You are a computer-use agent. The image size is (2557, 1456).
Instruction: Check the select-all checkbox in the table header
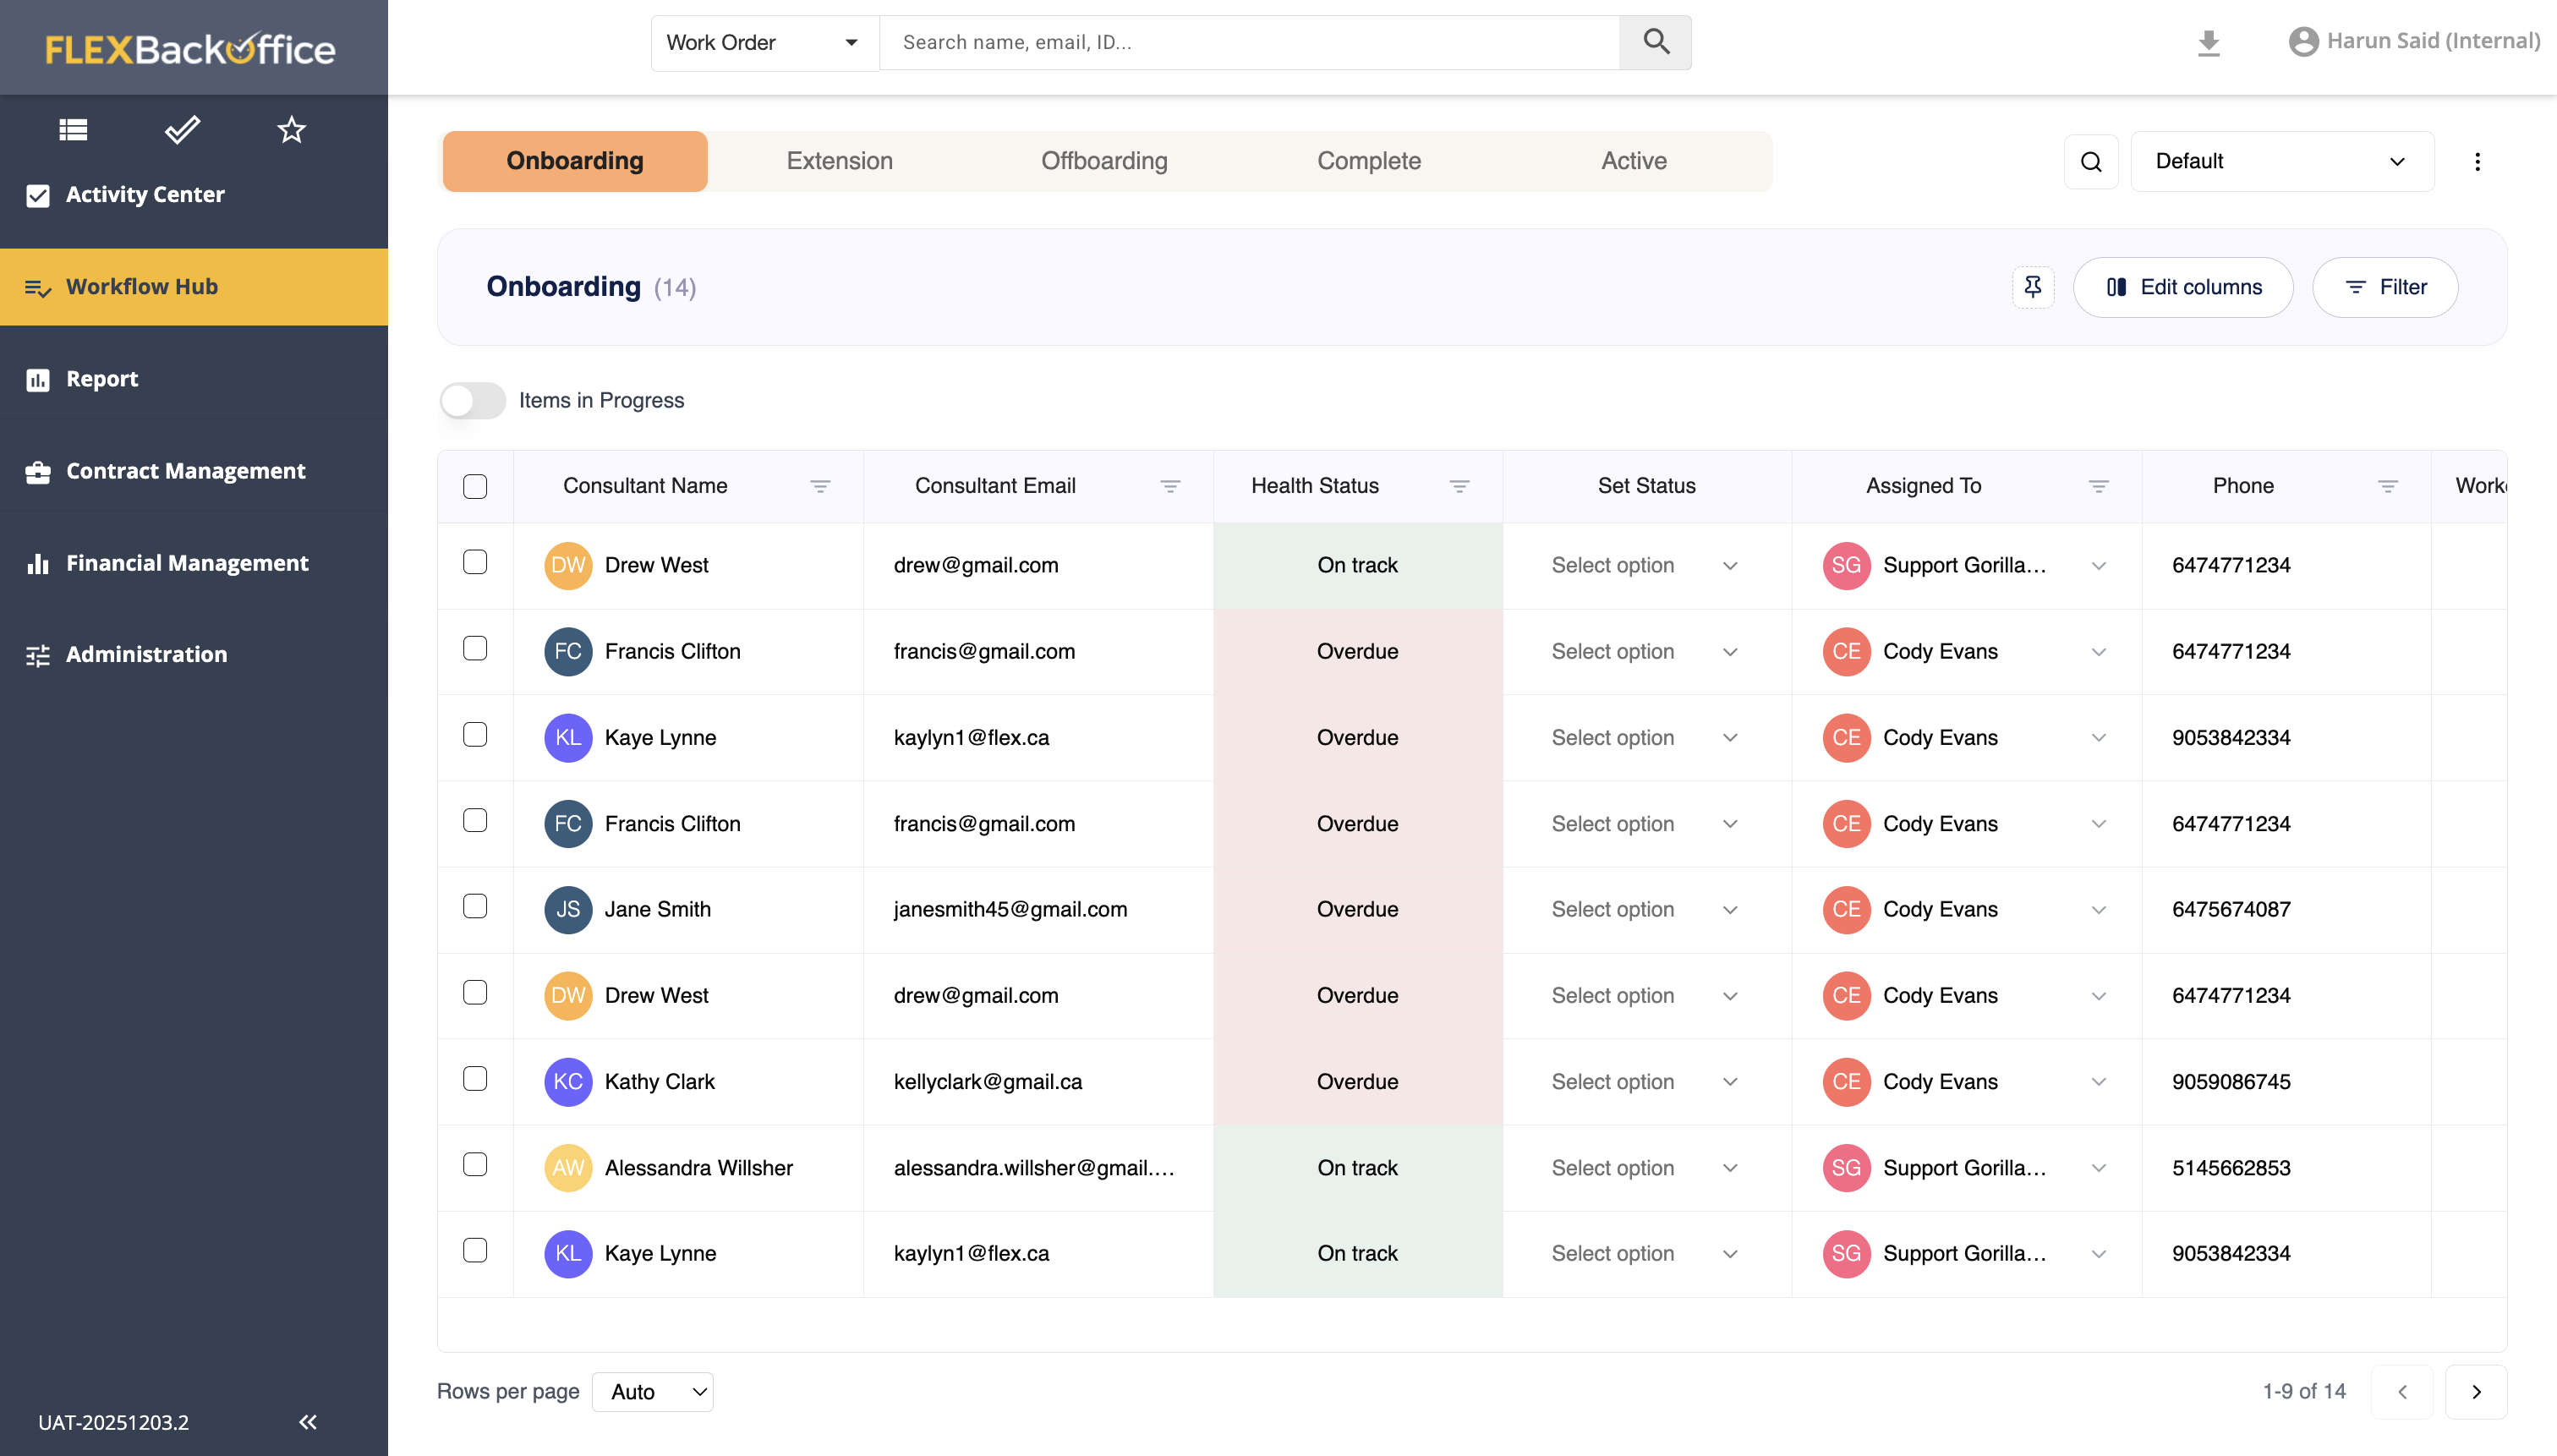tap(475, 486)
